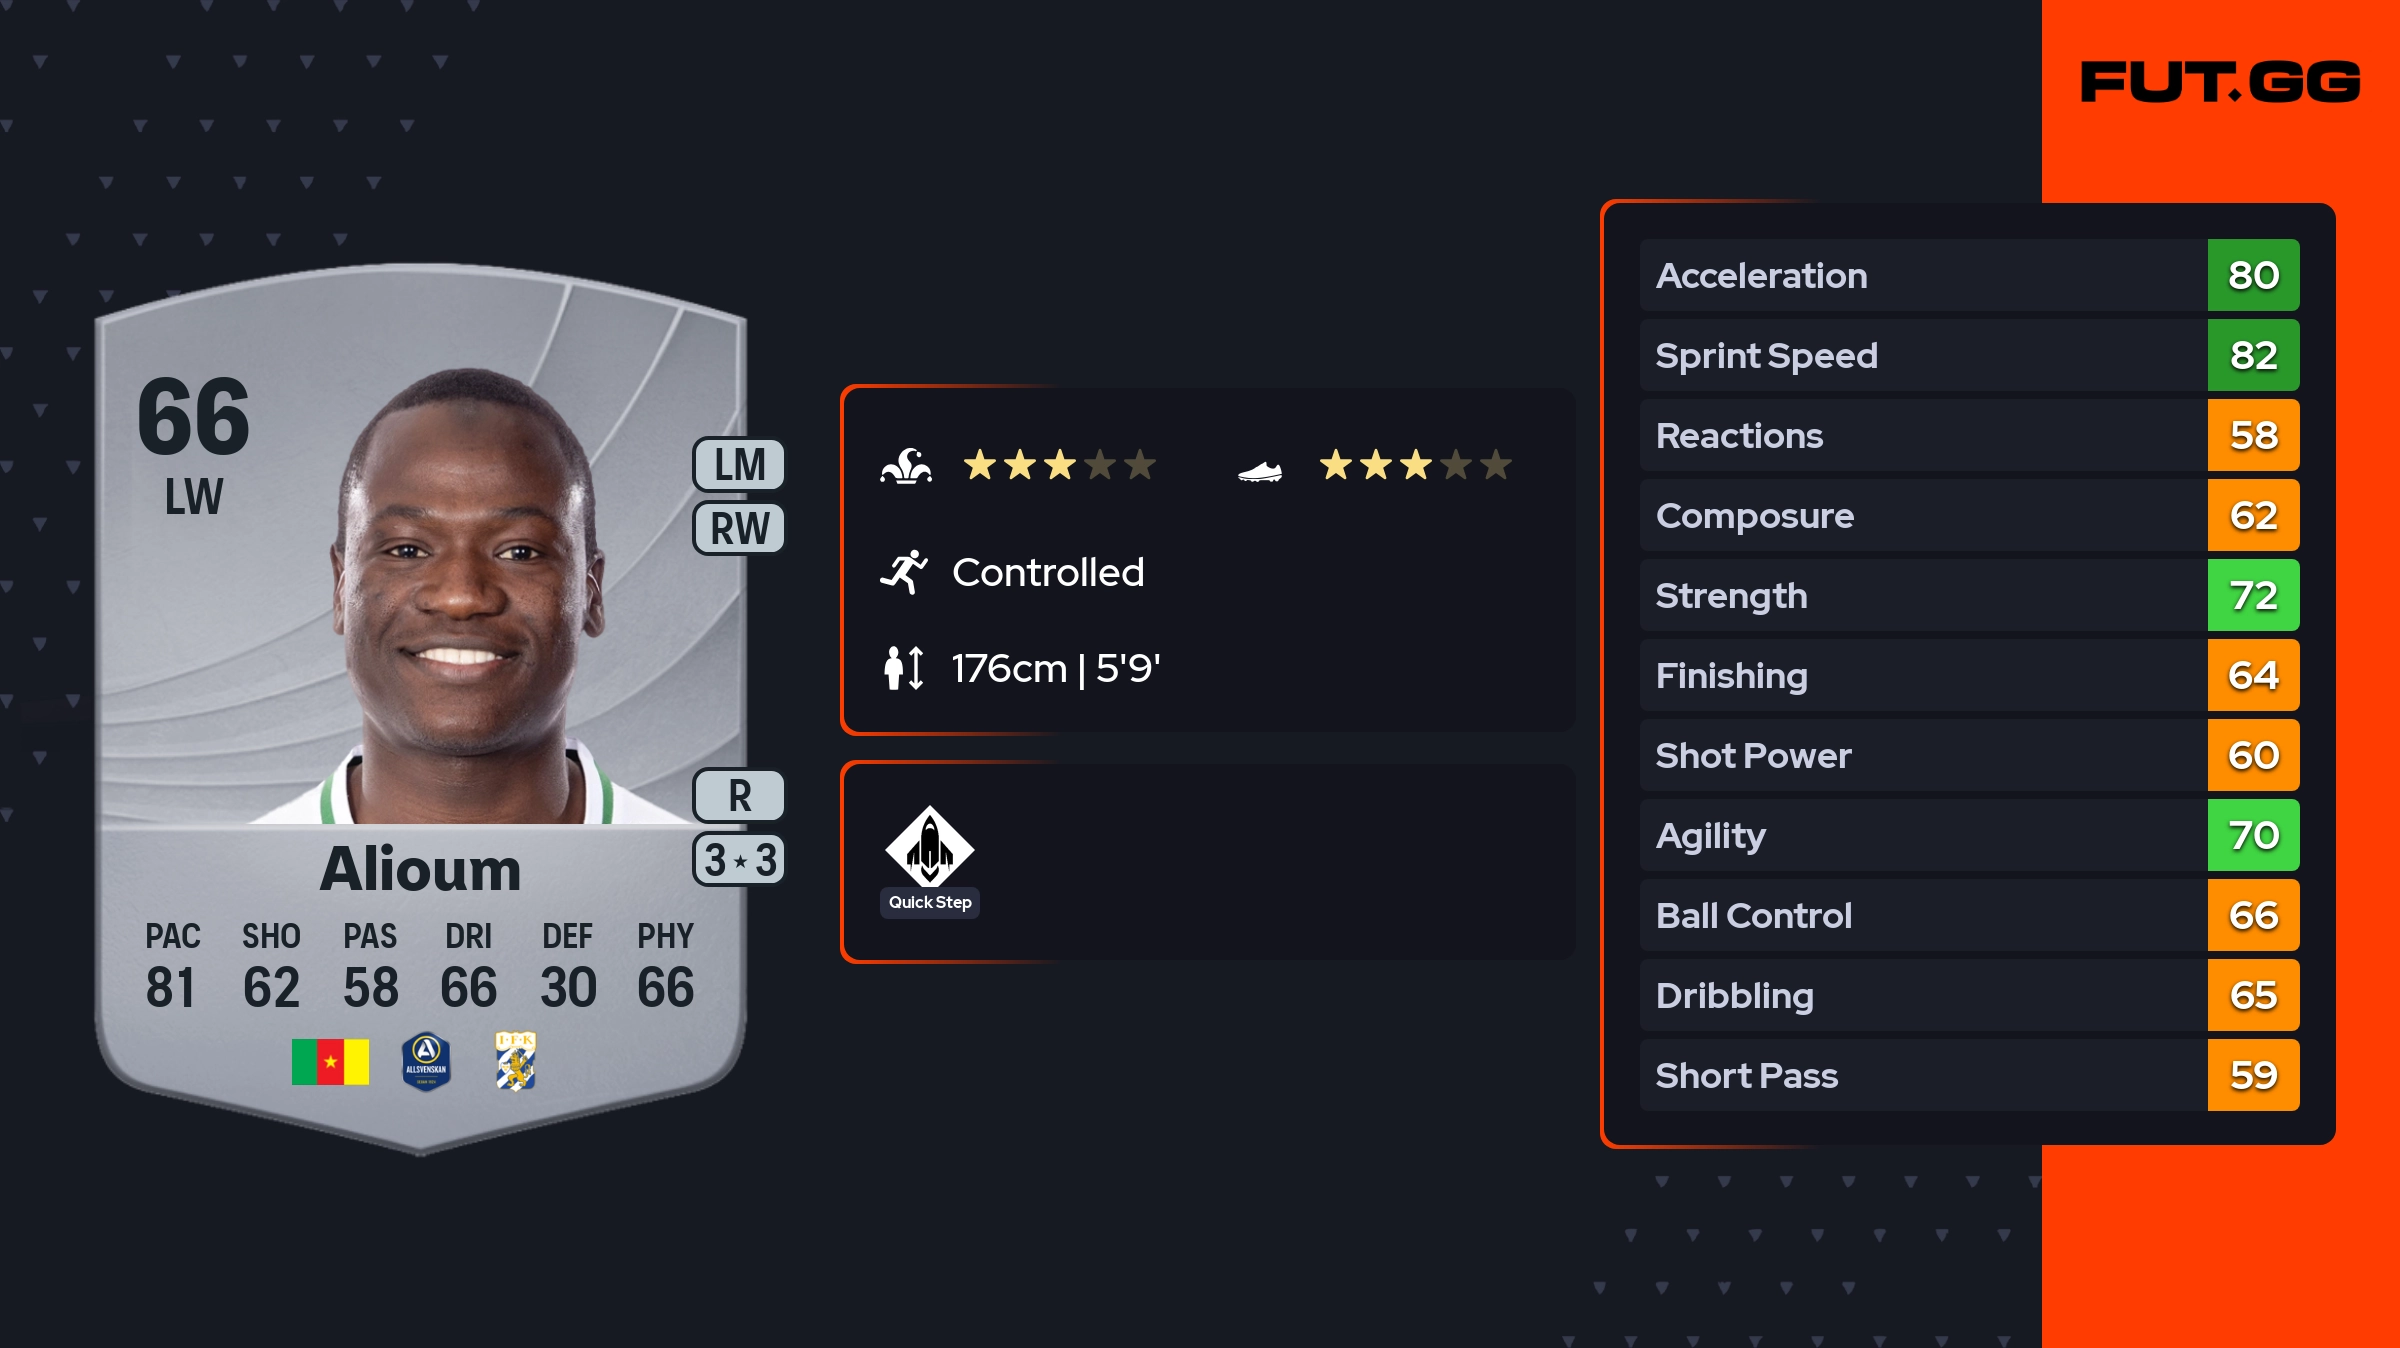Click the Cameroon flag on card
2400x1348 pixels.
click(330, 1062)
